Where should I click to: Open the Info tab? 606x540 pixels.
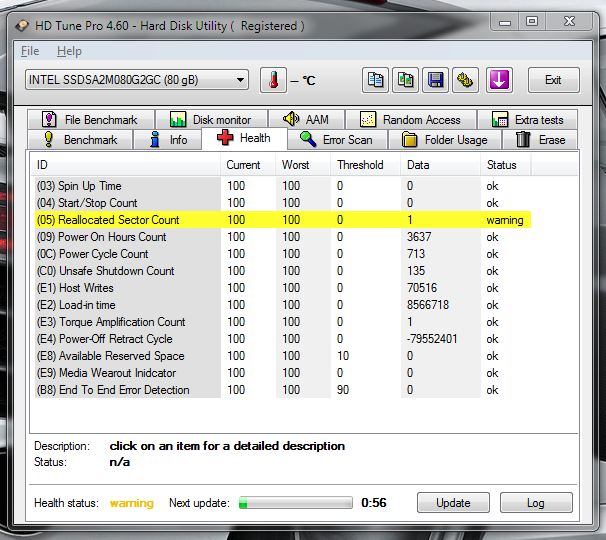coord(167,140)
